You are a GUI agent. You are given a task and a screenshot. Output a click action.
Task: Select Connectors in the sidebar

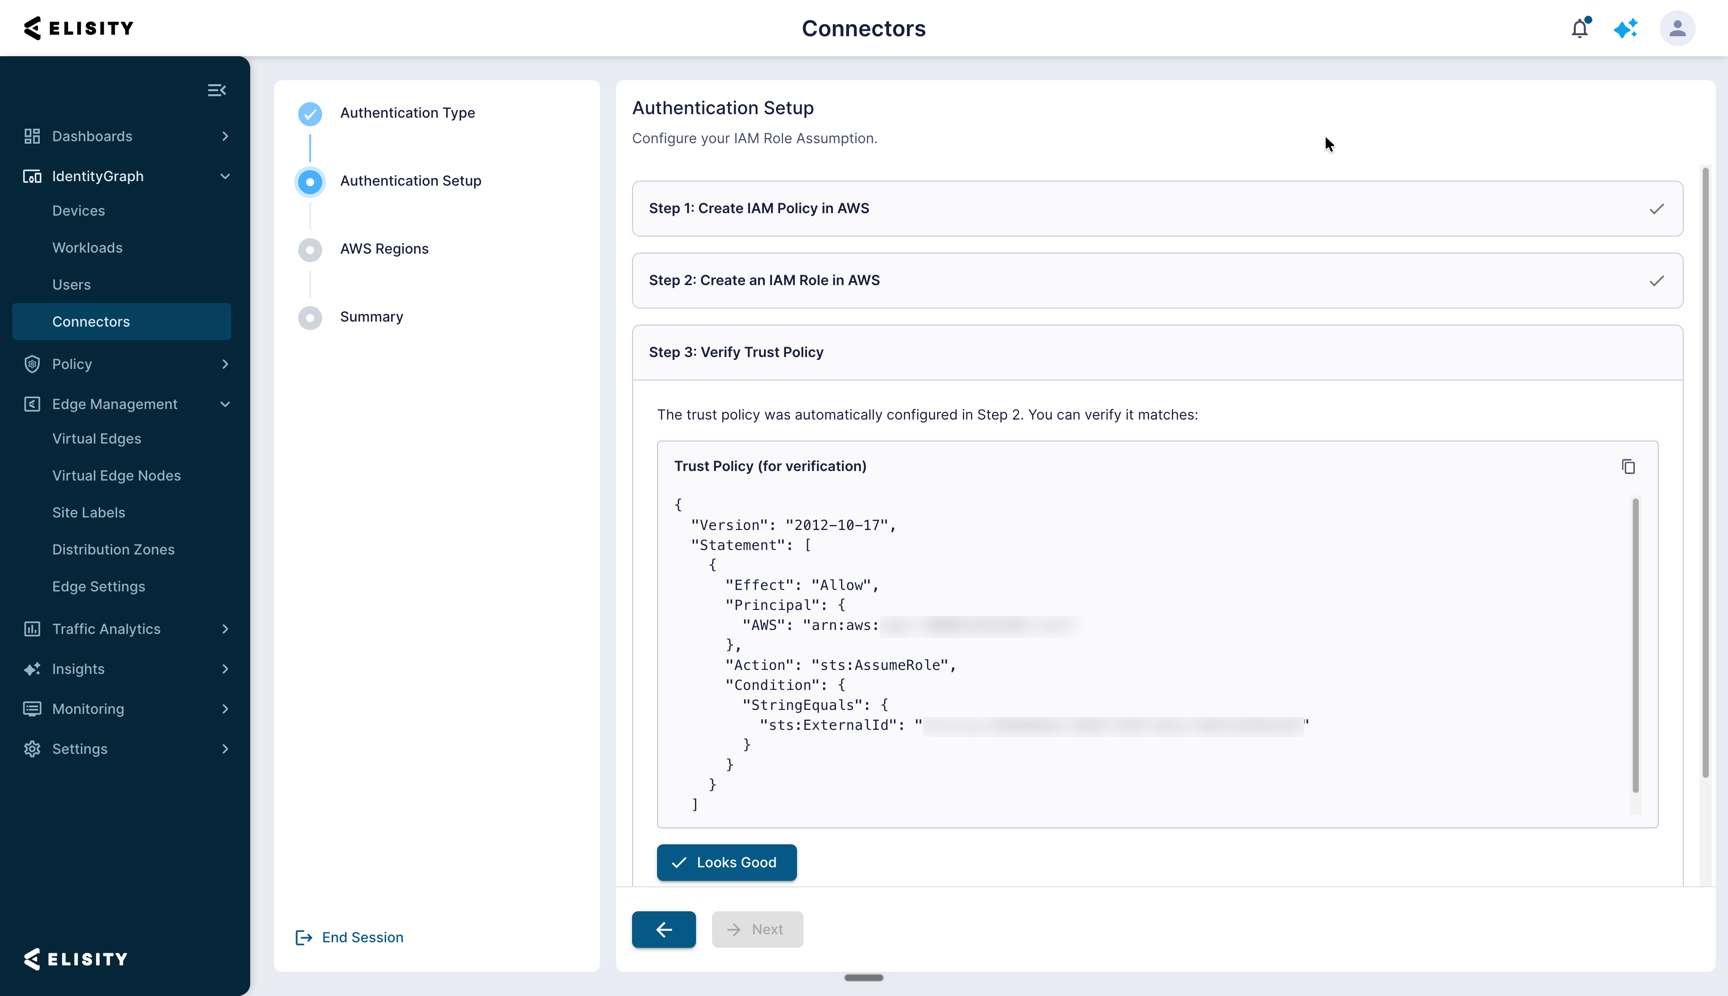click(x=121, y=322)
